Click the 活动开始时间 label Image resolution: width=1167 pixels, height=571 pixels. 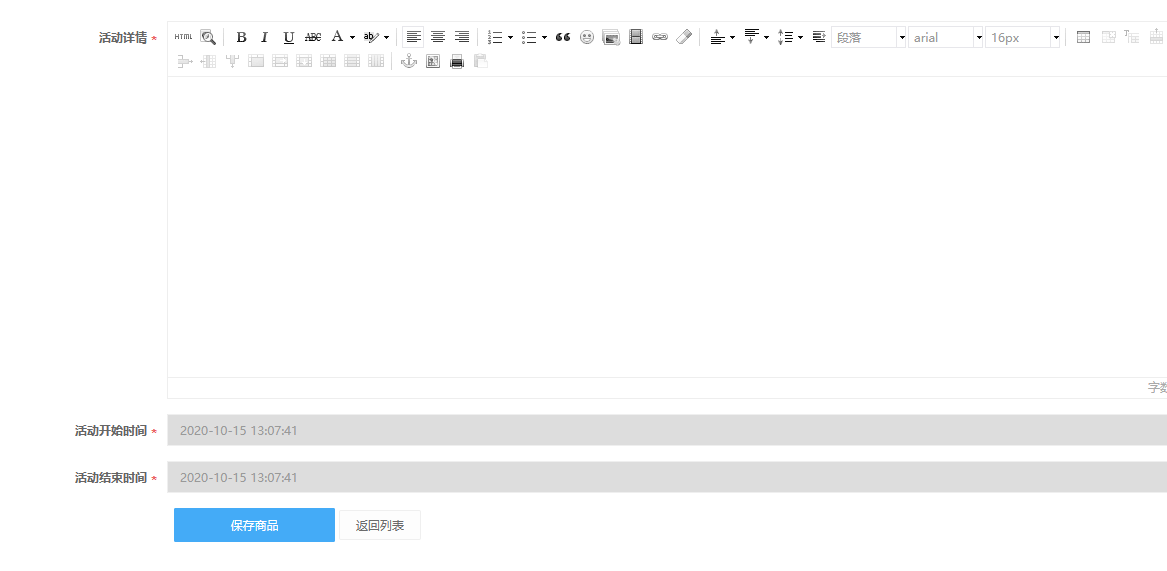111,431
